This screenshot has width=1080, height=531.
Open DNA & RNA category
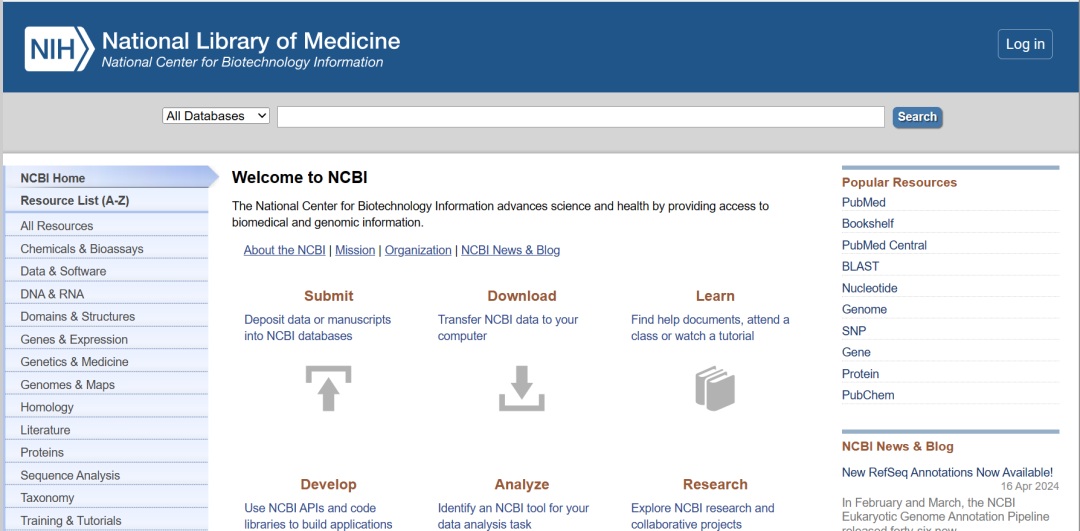tap(106, 294)
